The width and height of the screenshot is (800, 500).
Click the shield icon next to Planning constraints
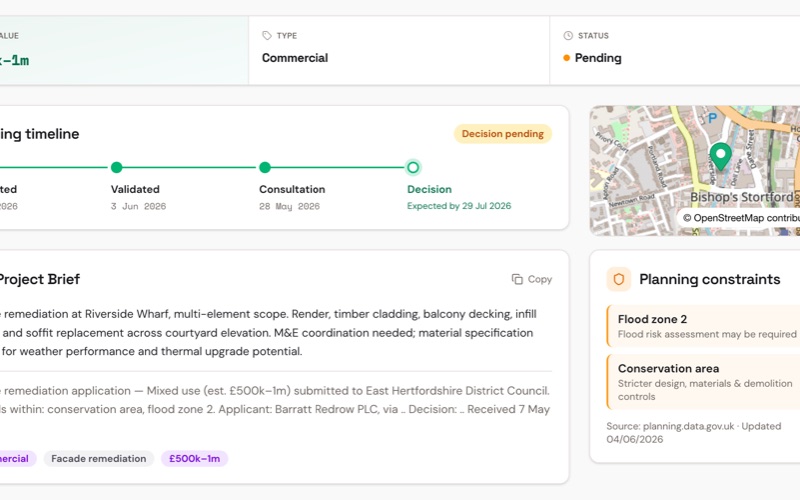click(x=618, y=279)
